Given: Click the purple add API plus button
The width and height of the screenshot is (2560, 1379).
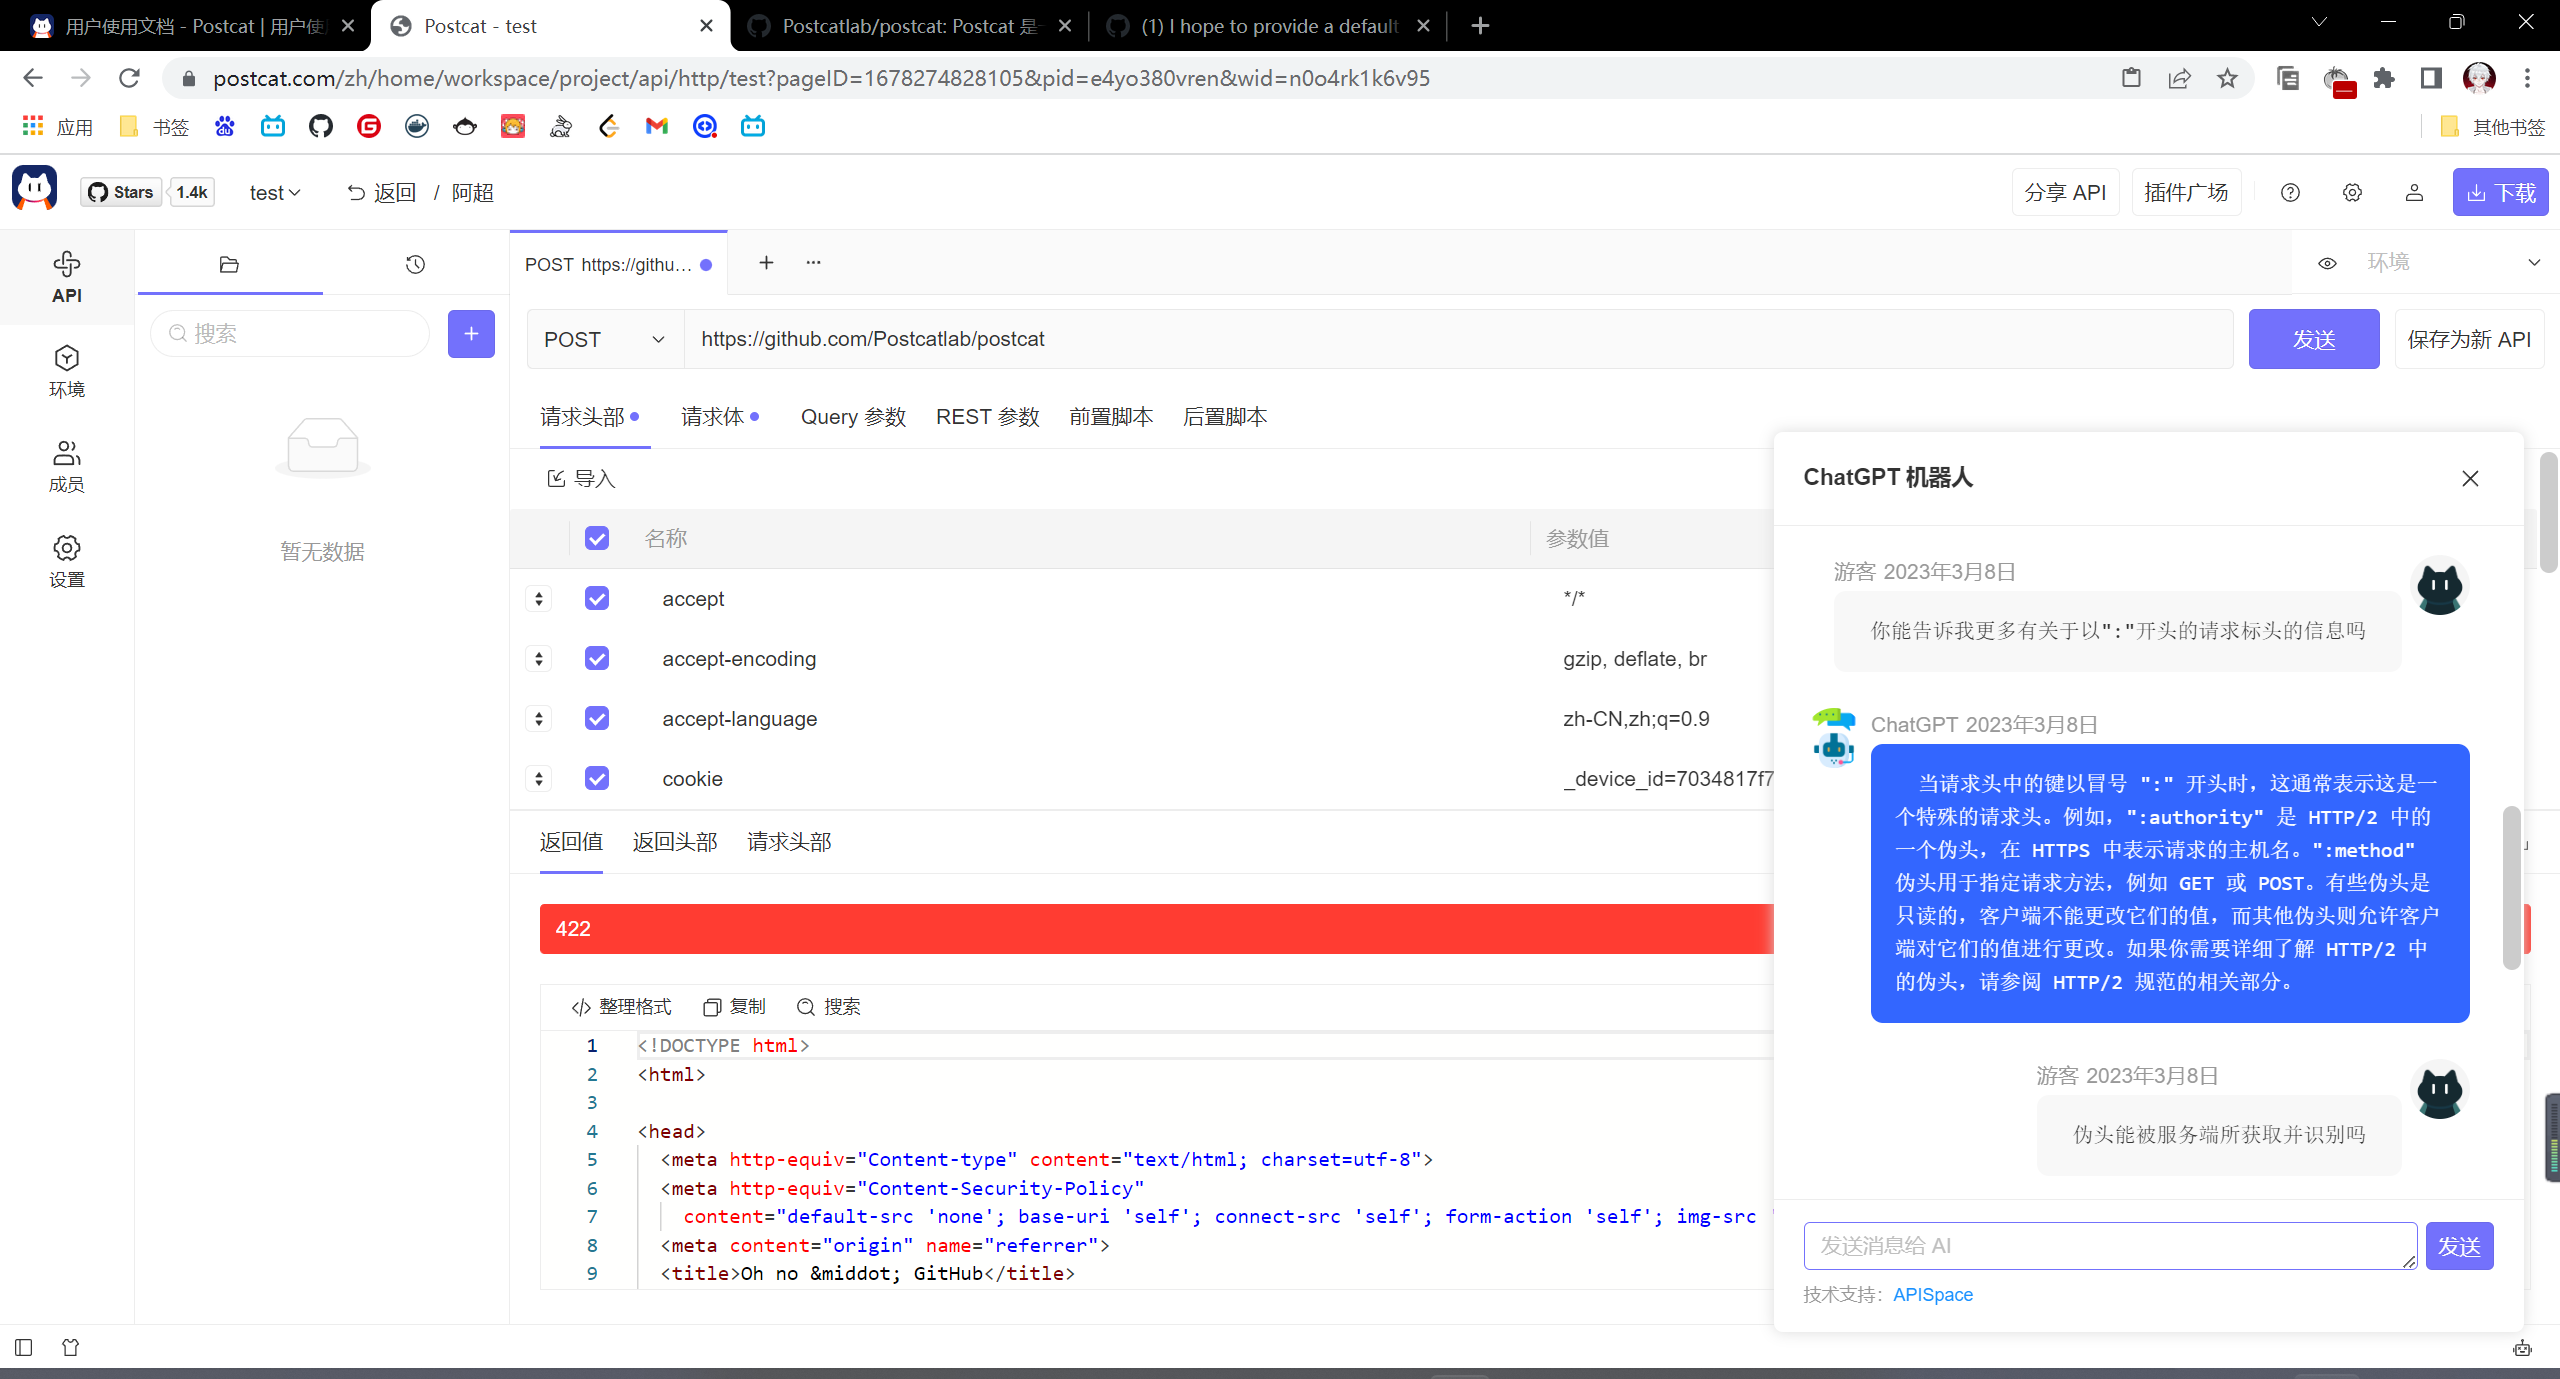Looking at the screenshot, I should pos(471,333).
